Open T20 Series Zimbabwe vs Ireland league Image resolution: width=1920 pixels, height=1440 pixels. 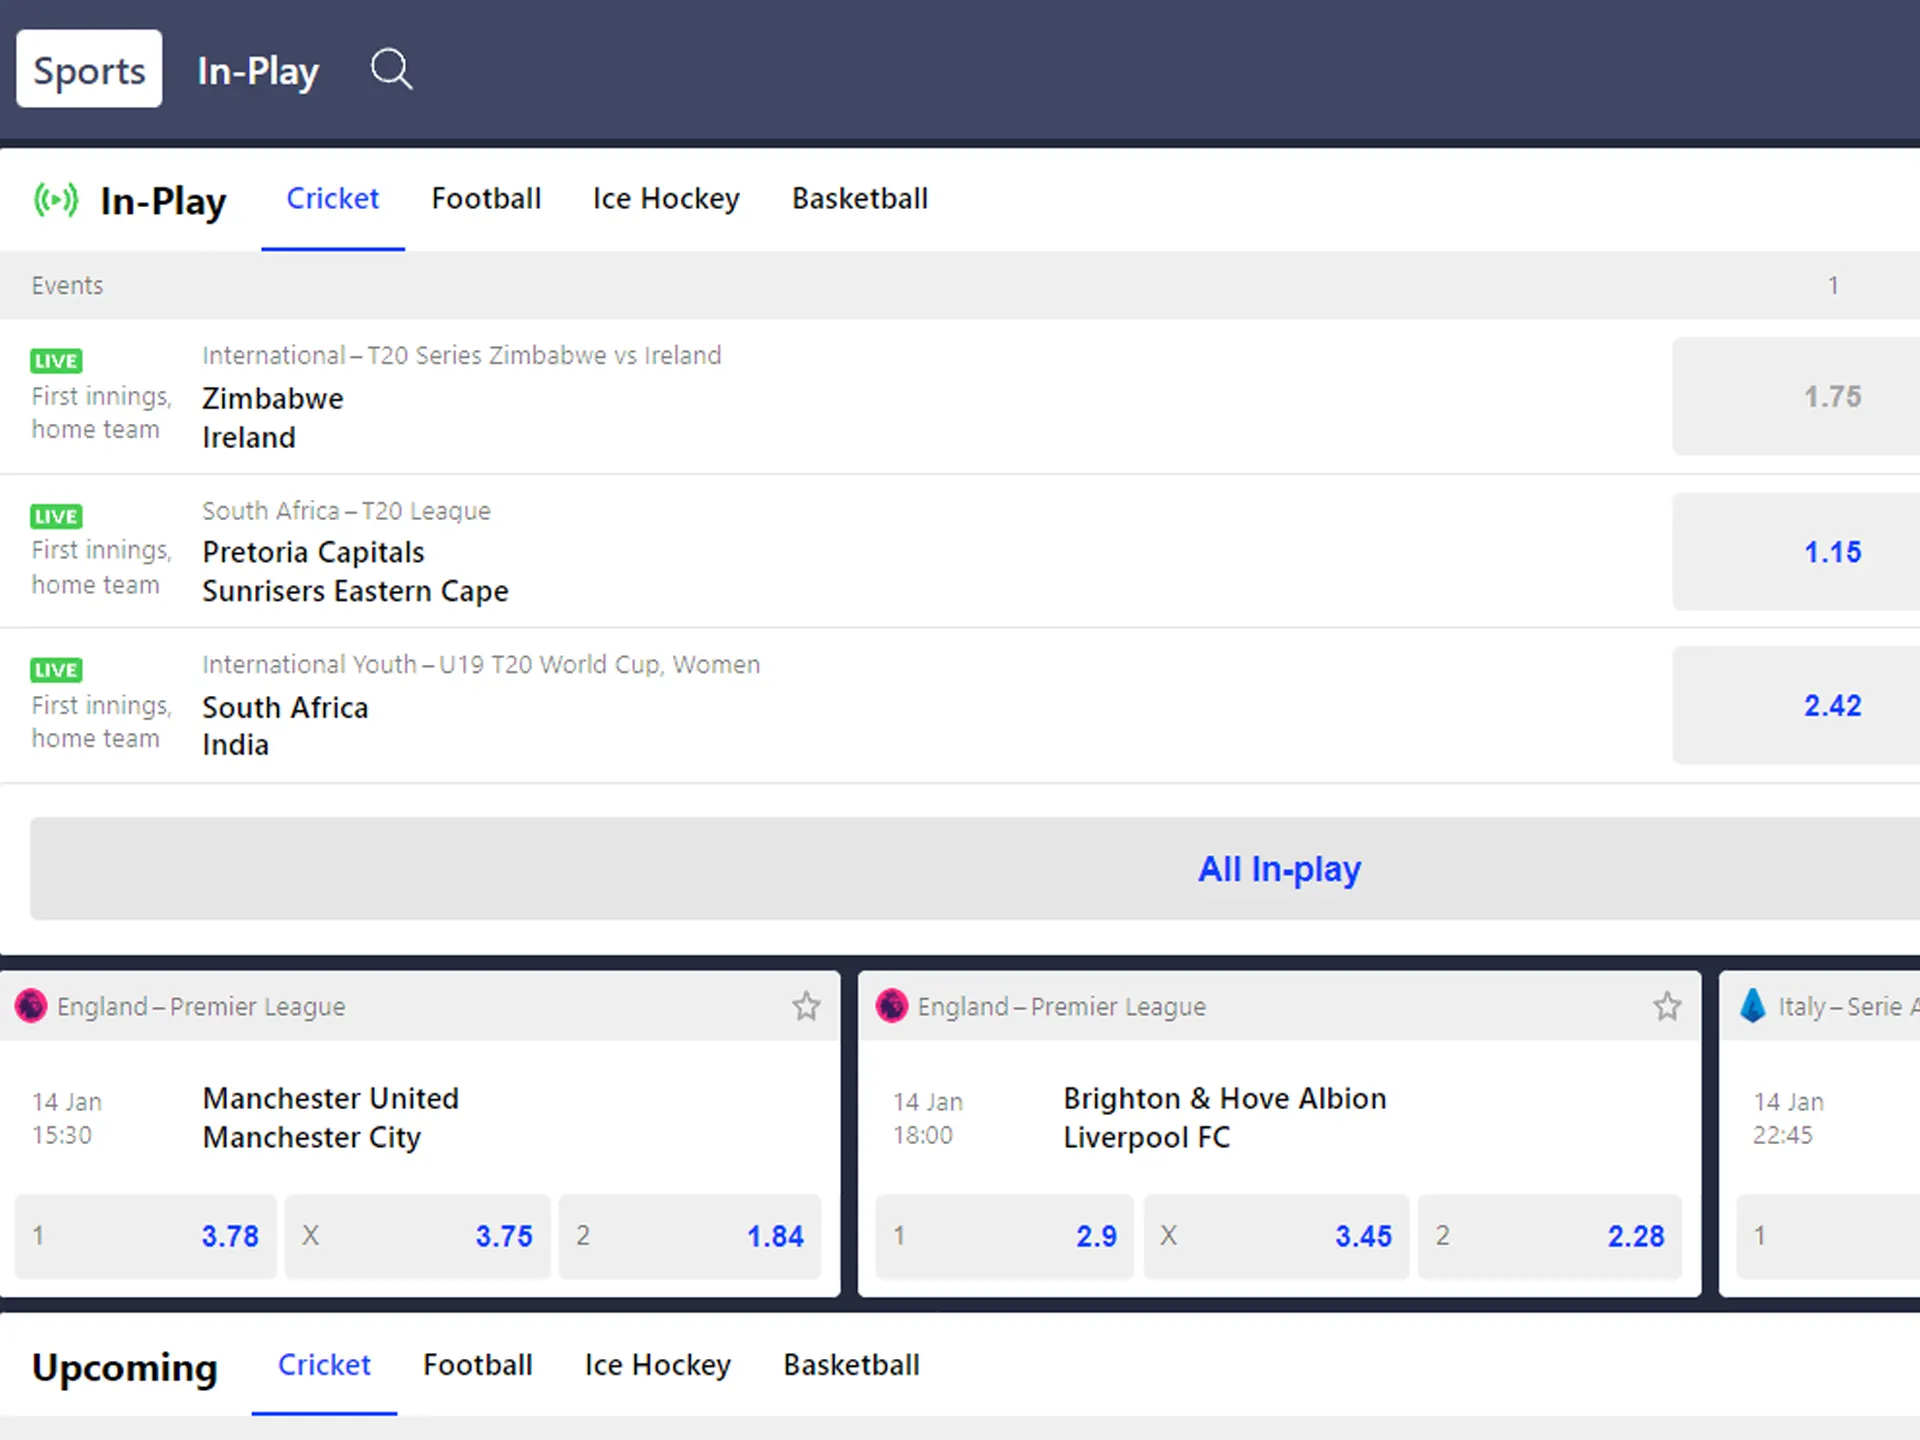click(x=461, y=355)
